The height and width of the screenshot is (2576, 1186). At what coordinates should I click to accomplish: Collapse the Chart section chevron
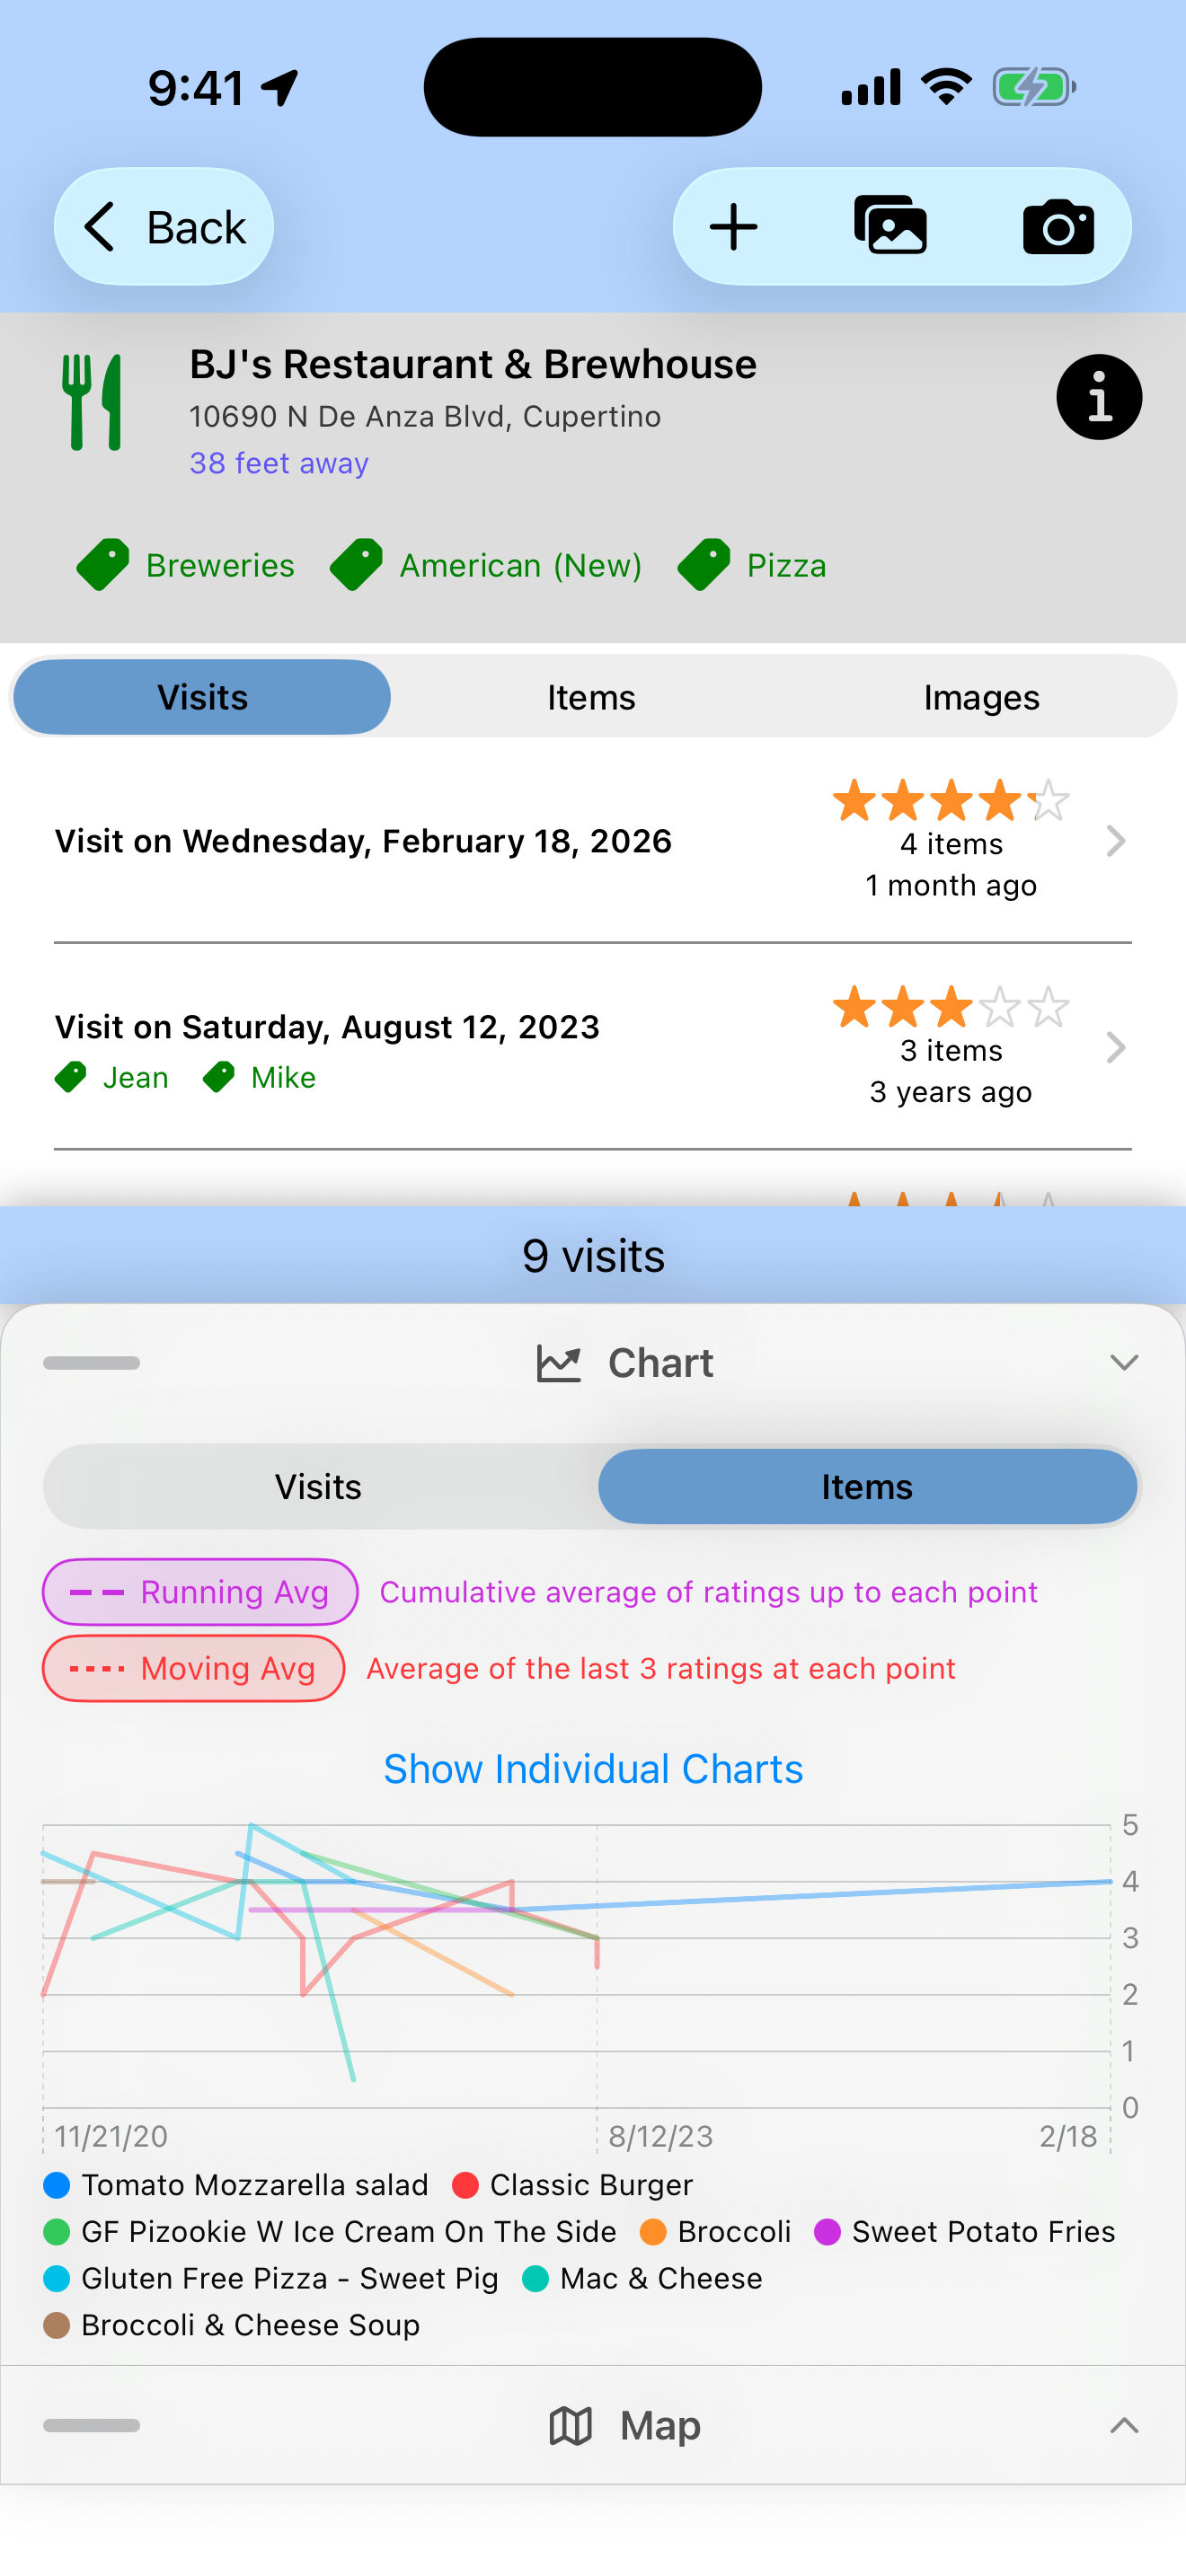1124,1363
